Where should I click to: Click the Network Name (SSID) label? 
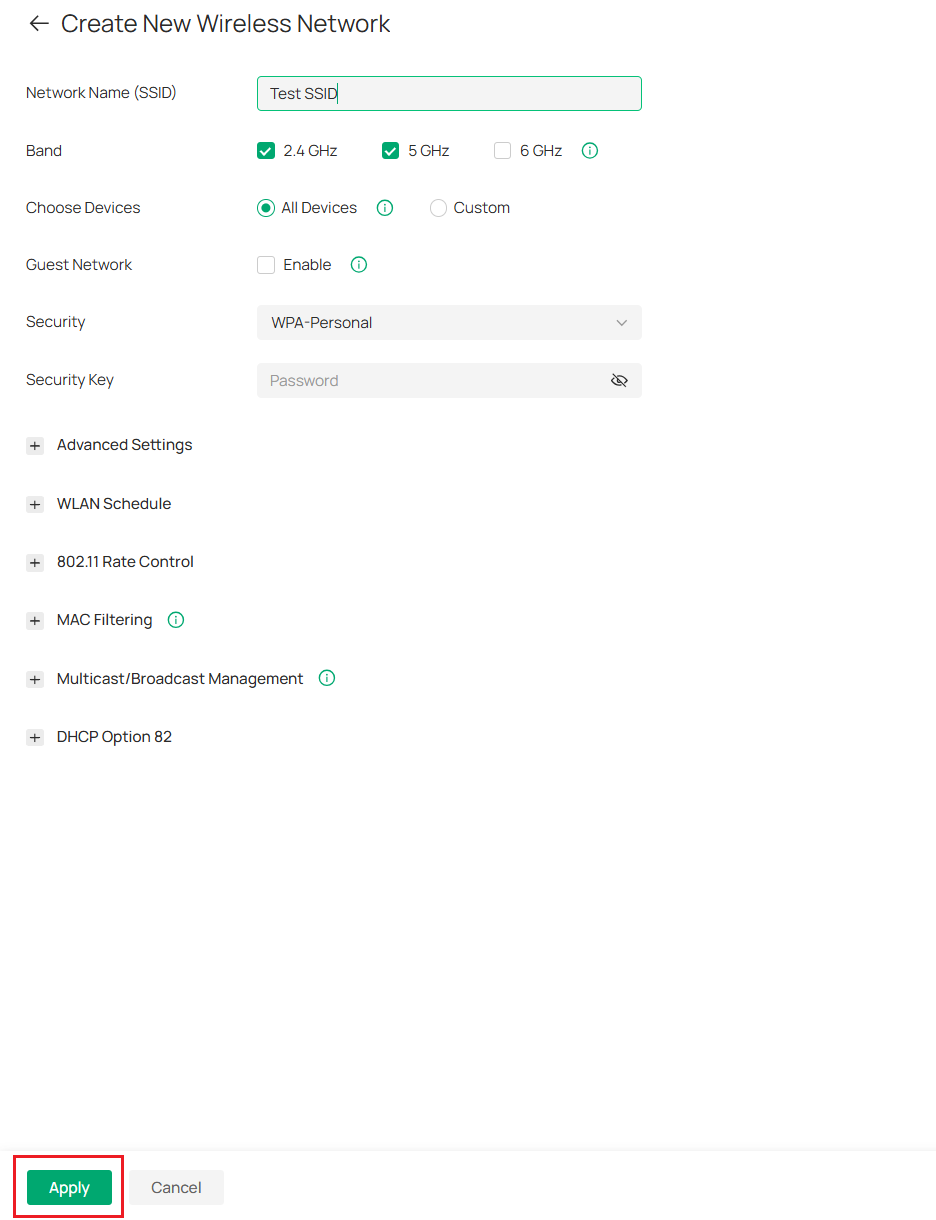(x=101, y=93)
